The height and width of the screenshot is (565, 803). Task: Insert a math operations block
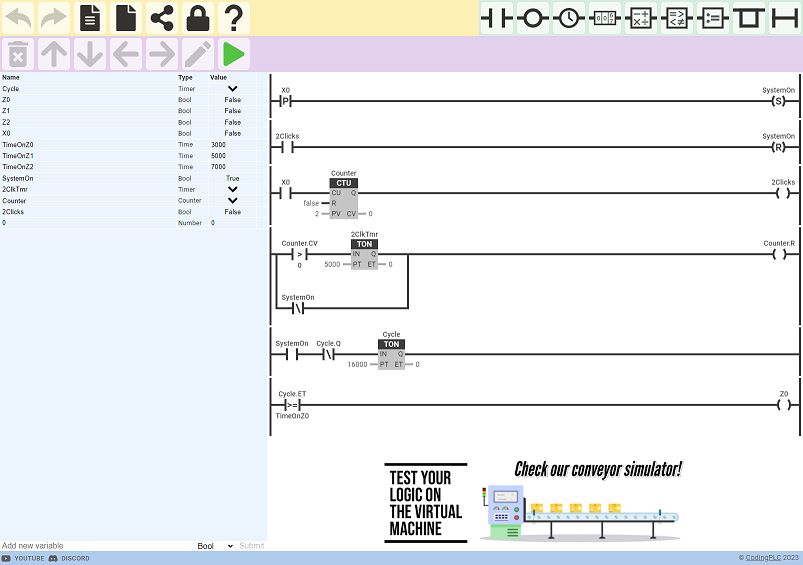coord(641,18)
